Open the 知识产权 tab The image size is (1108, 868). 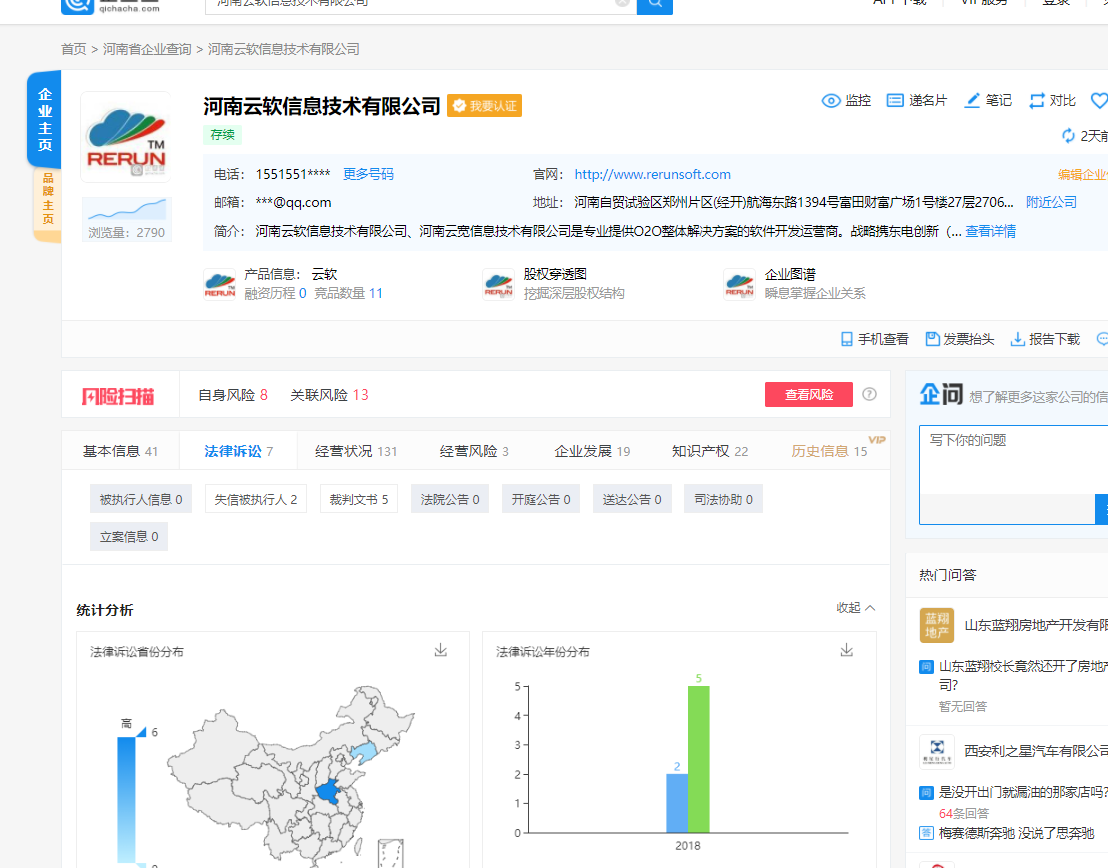point(709,451)
